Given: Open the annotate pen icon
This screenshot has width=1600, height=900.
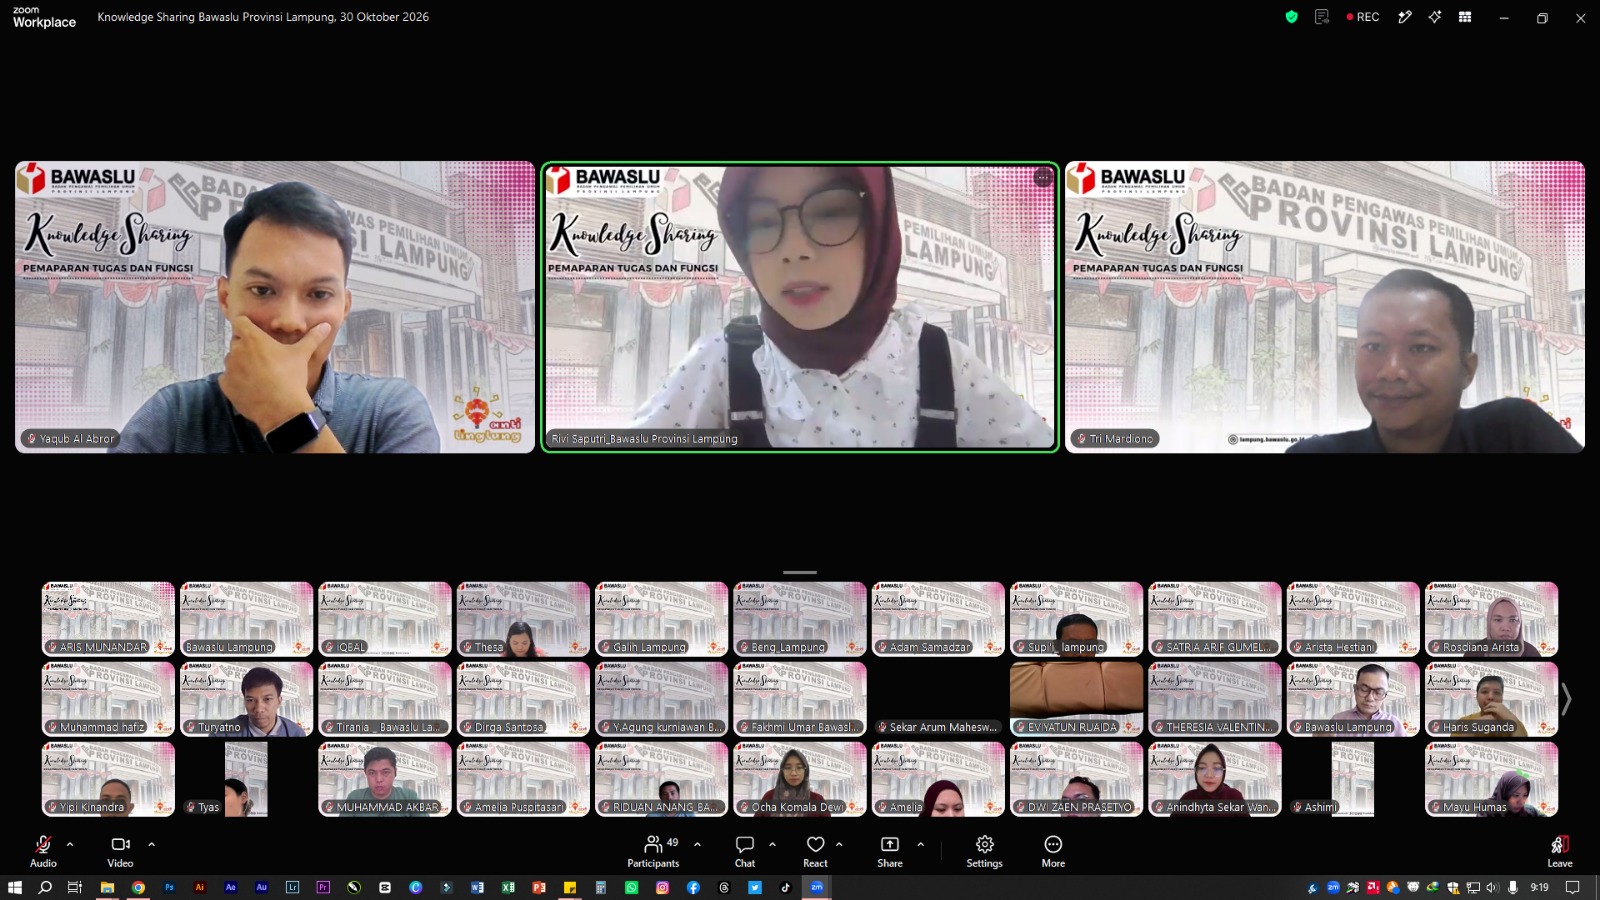Looking at the screenshot, I should click(x=1405, y=17).
